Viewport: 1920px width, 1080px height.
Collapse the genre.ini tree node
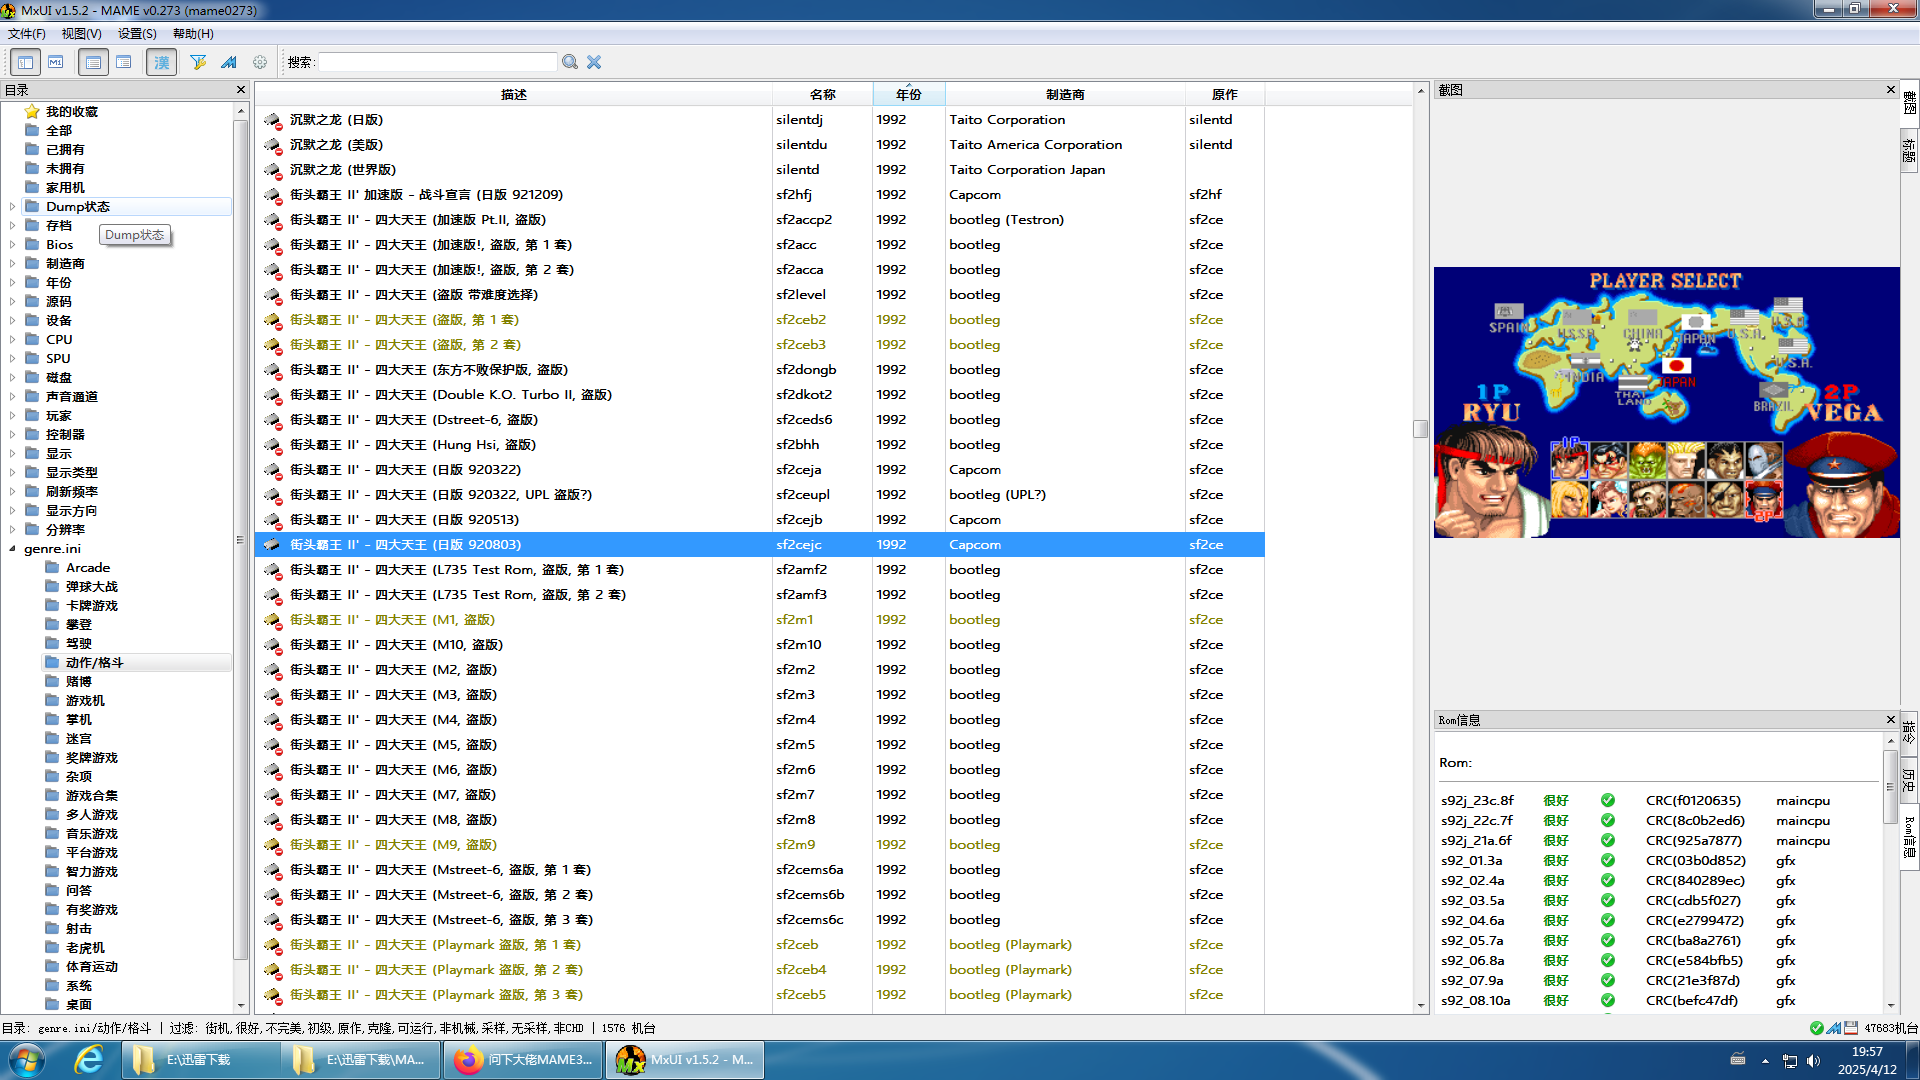(12, 549)
